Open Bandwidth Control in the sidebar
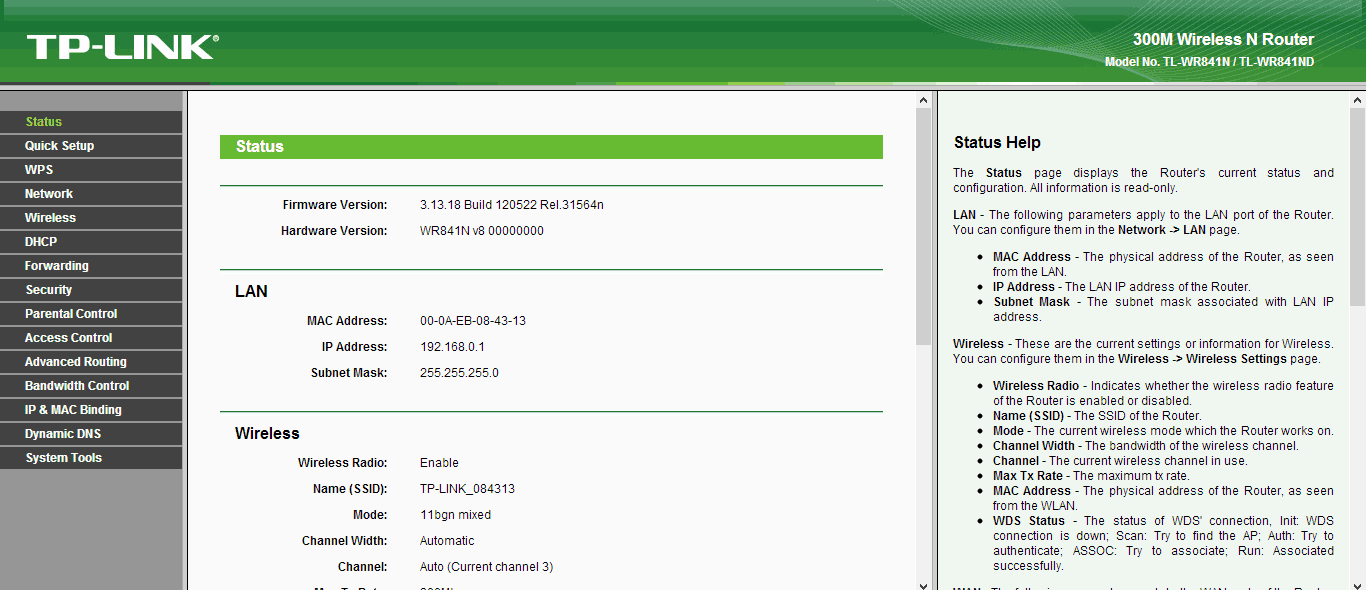This screenshot has width=1366, height=590. click(77, 386)
